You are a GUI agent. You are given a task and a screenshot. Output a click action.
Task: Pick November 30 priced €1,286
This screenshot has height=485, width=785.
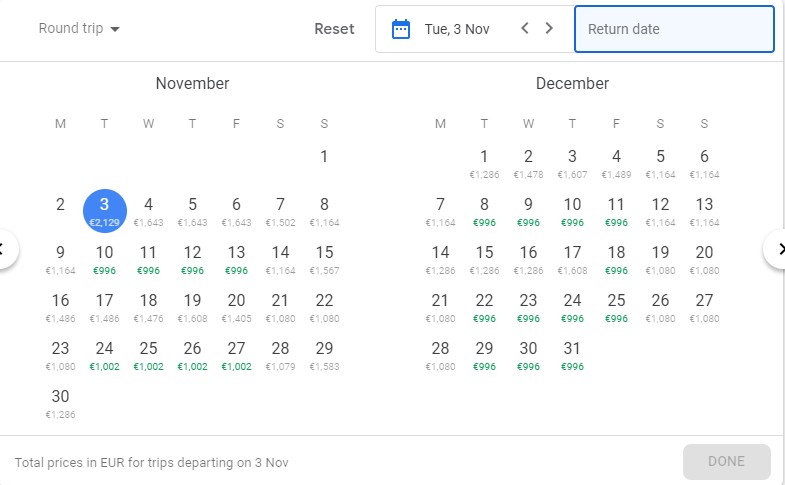coord(60,402)
